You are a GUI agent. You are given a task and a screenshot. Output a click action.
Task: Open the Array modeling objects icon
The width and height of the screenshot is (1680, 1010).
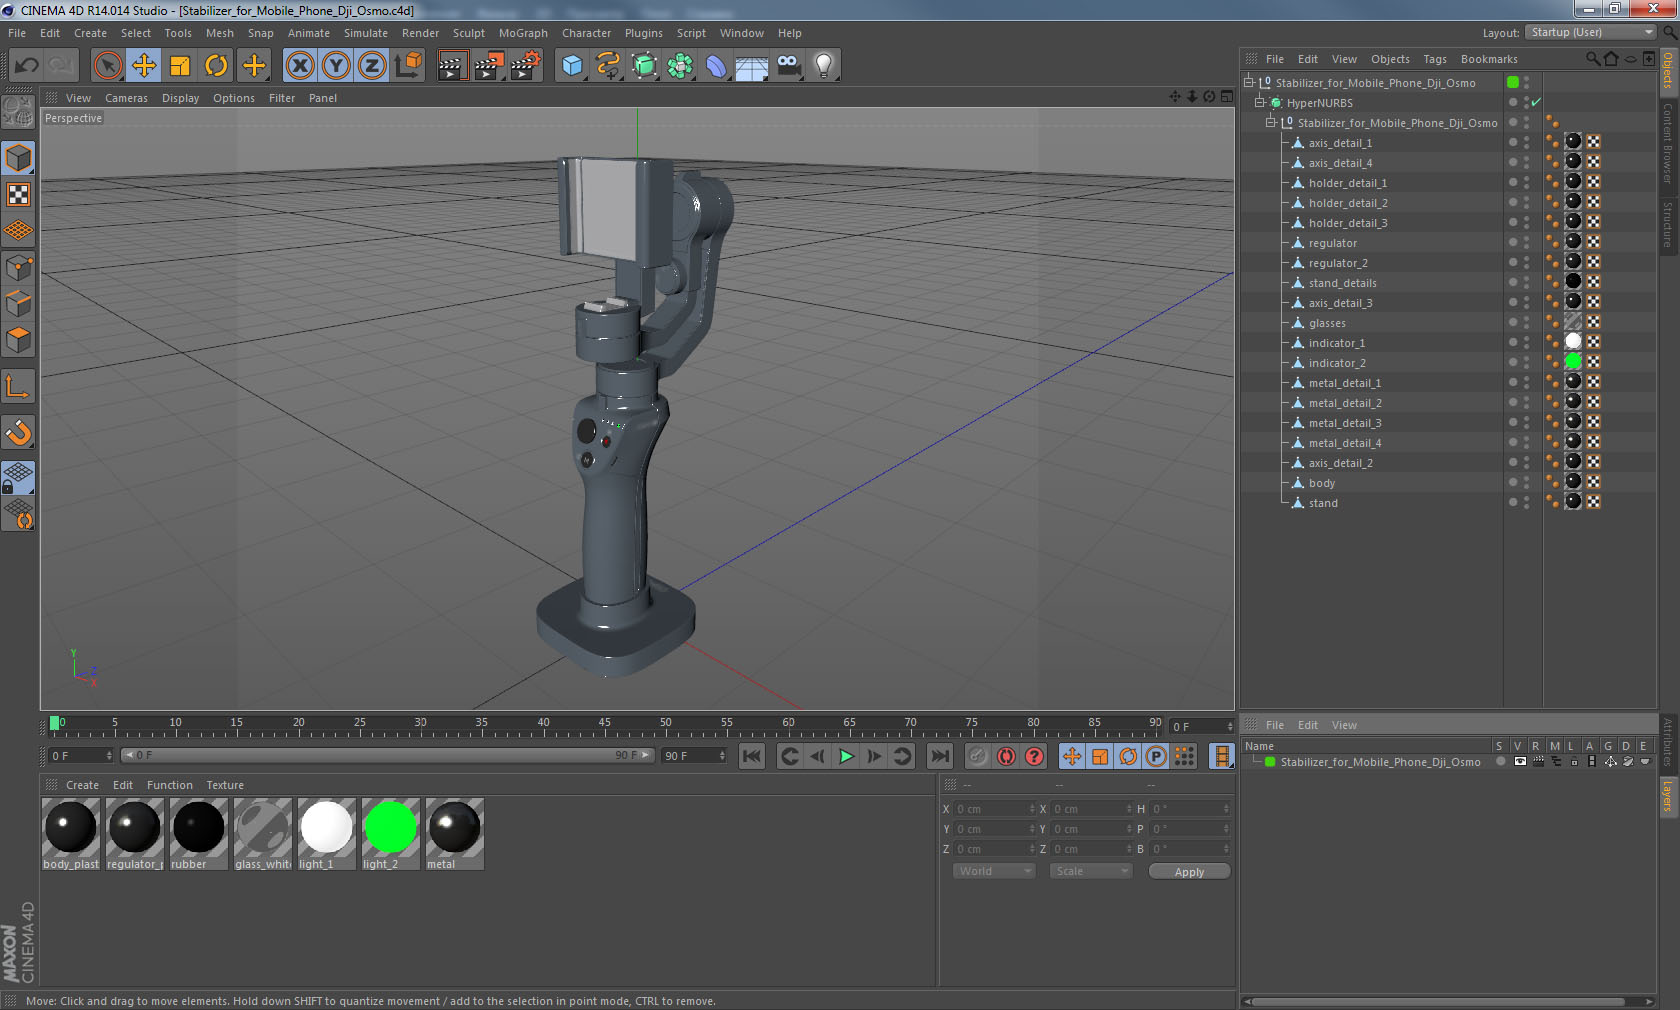click(680, 66)
